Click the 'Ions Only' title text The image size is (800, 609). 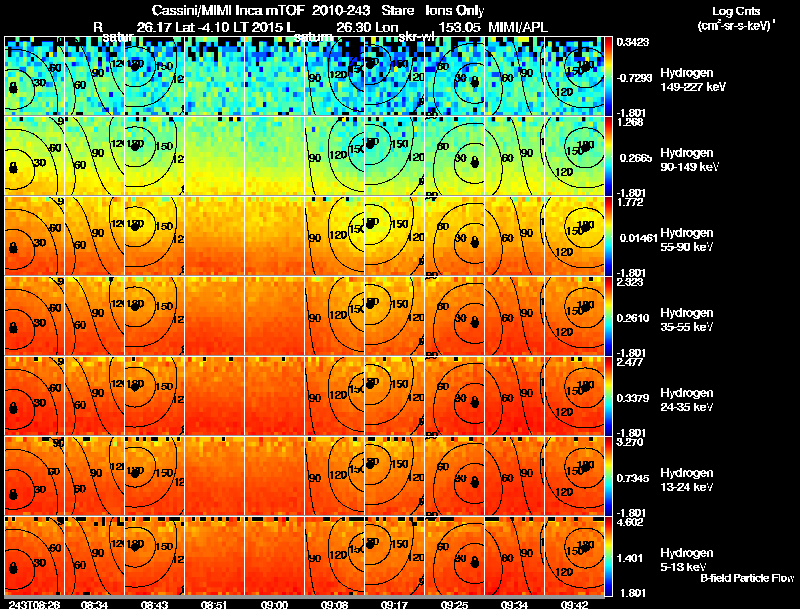tap(455, 10)
